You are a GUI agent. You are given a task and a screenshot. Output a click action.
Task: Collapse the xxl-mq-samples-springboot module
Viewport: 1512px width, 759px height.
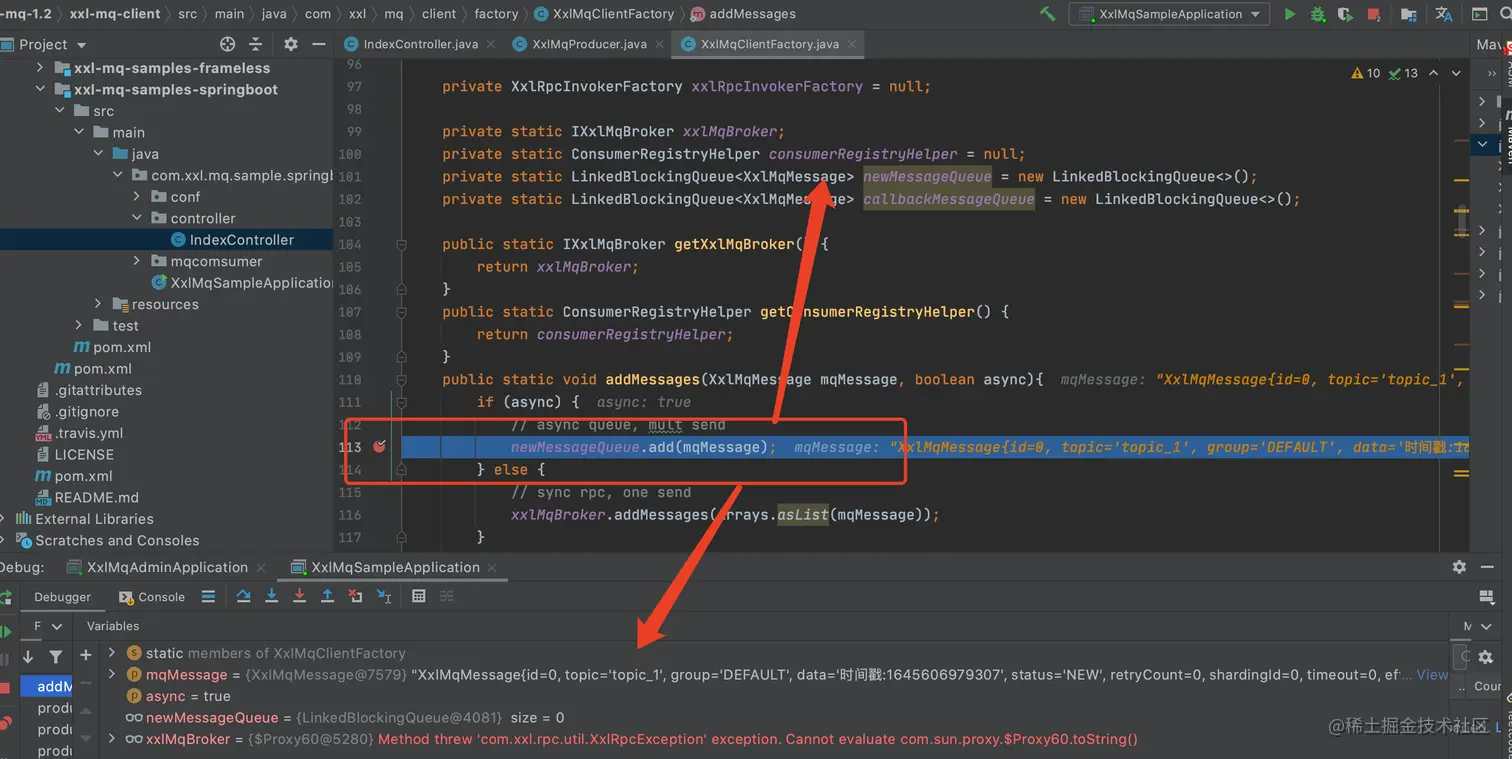click(40, 89)
